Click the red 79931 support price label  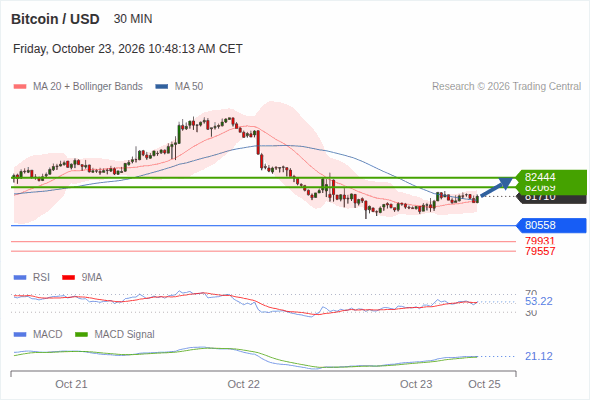[x=540, y=241]
